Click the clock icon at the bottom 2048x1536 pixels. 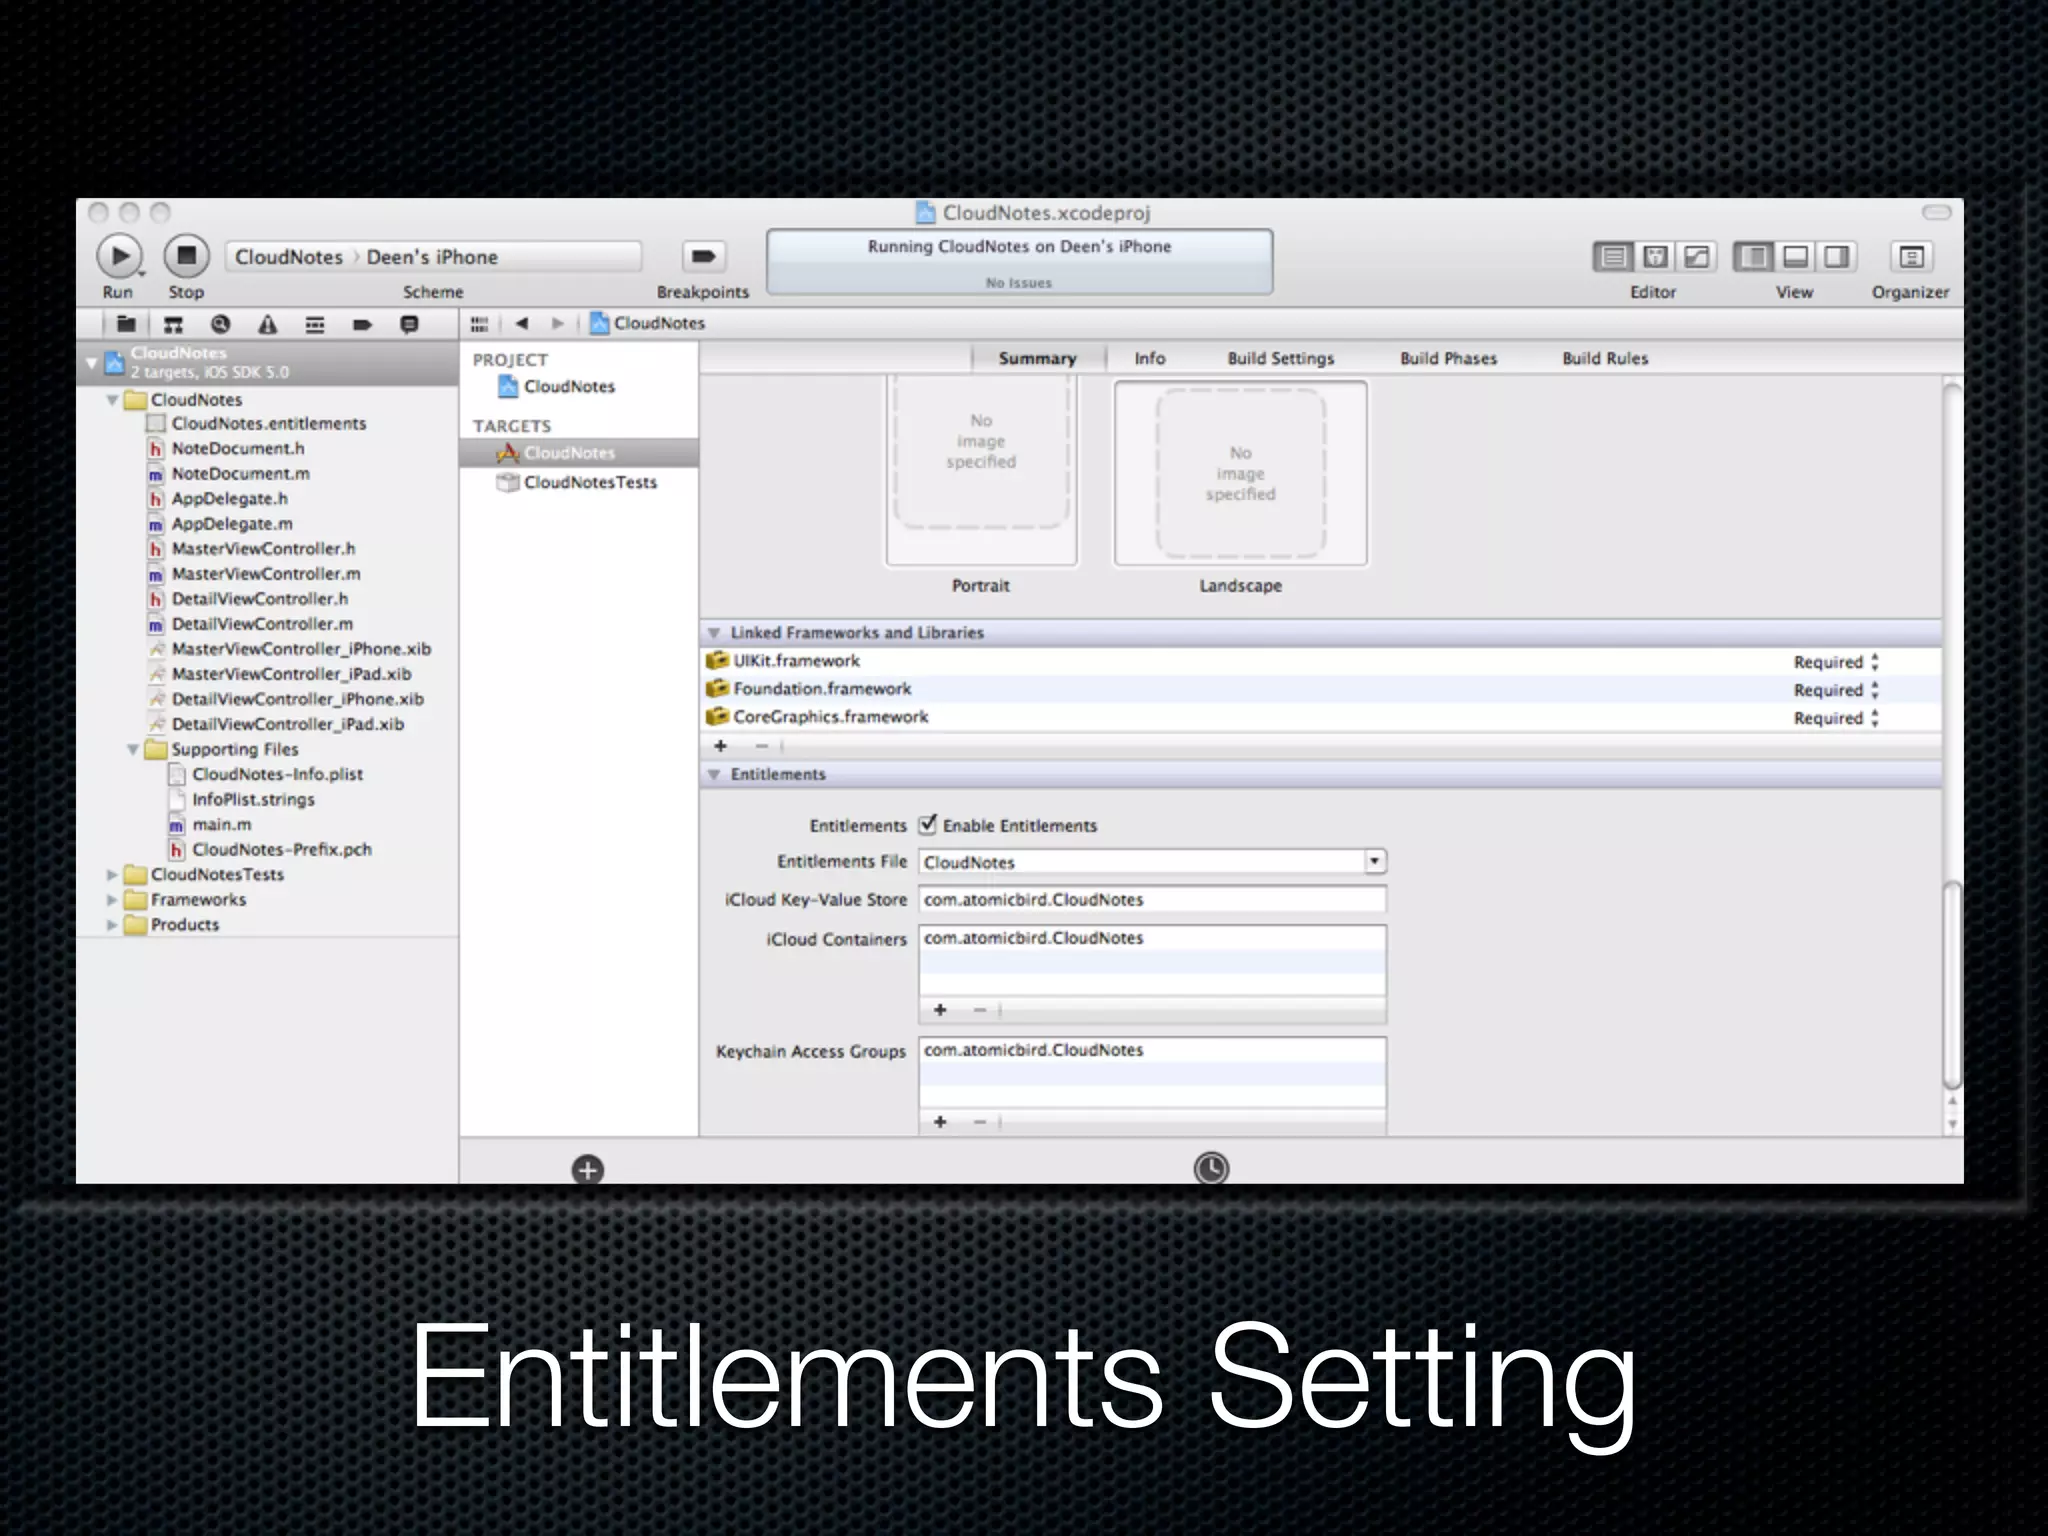(x=1211, y=1168)
